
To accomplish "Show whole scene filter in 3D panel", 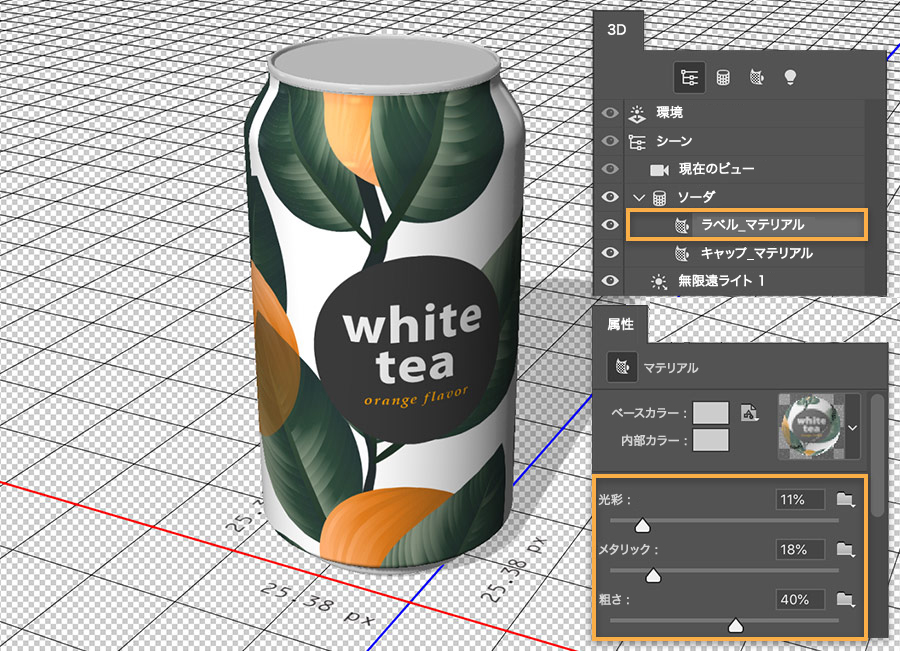I will tap(689, 77).
